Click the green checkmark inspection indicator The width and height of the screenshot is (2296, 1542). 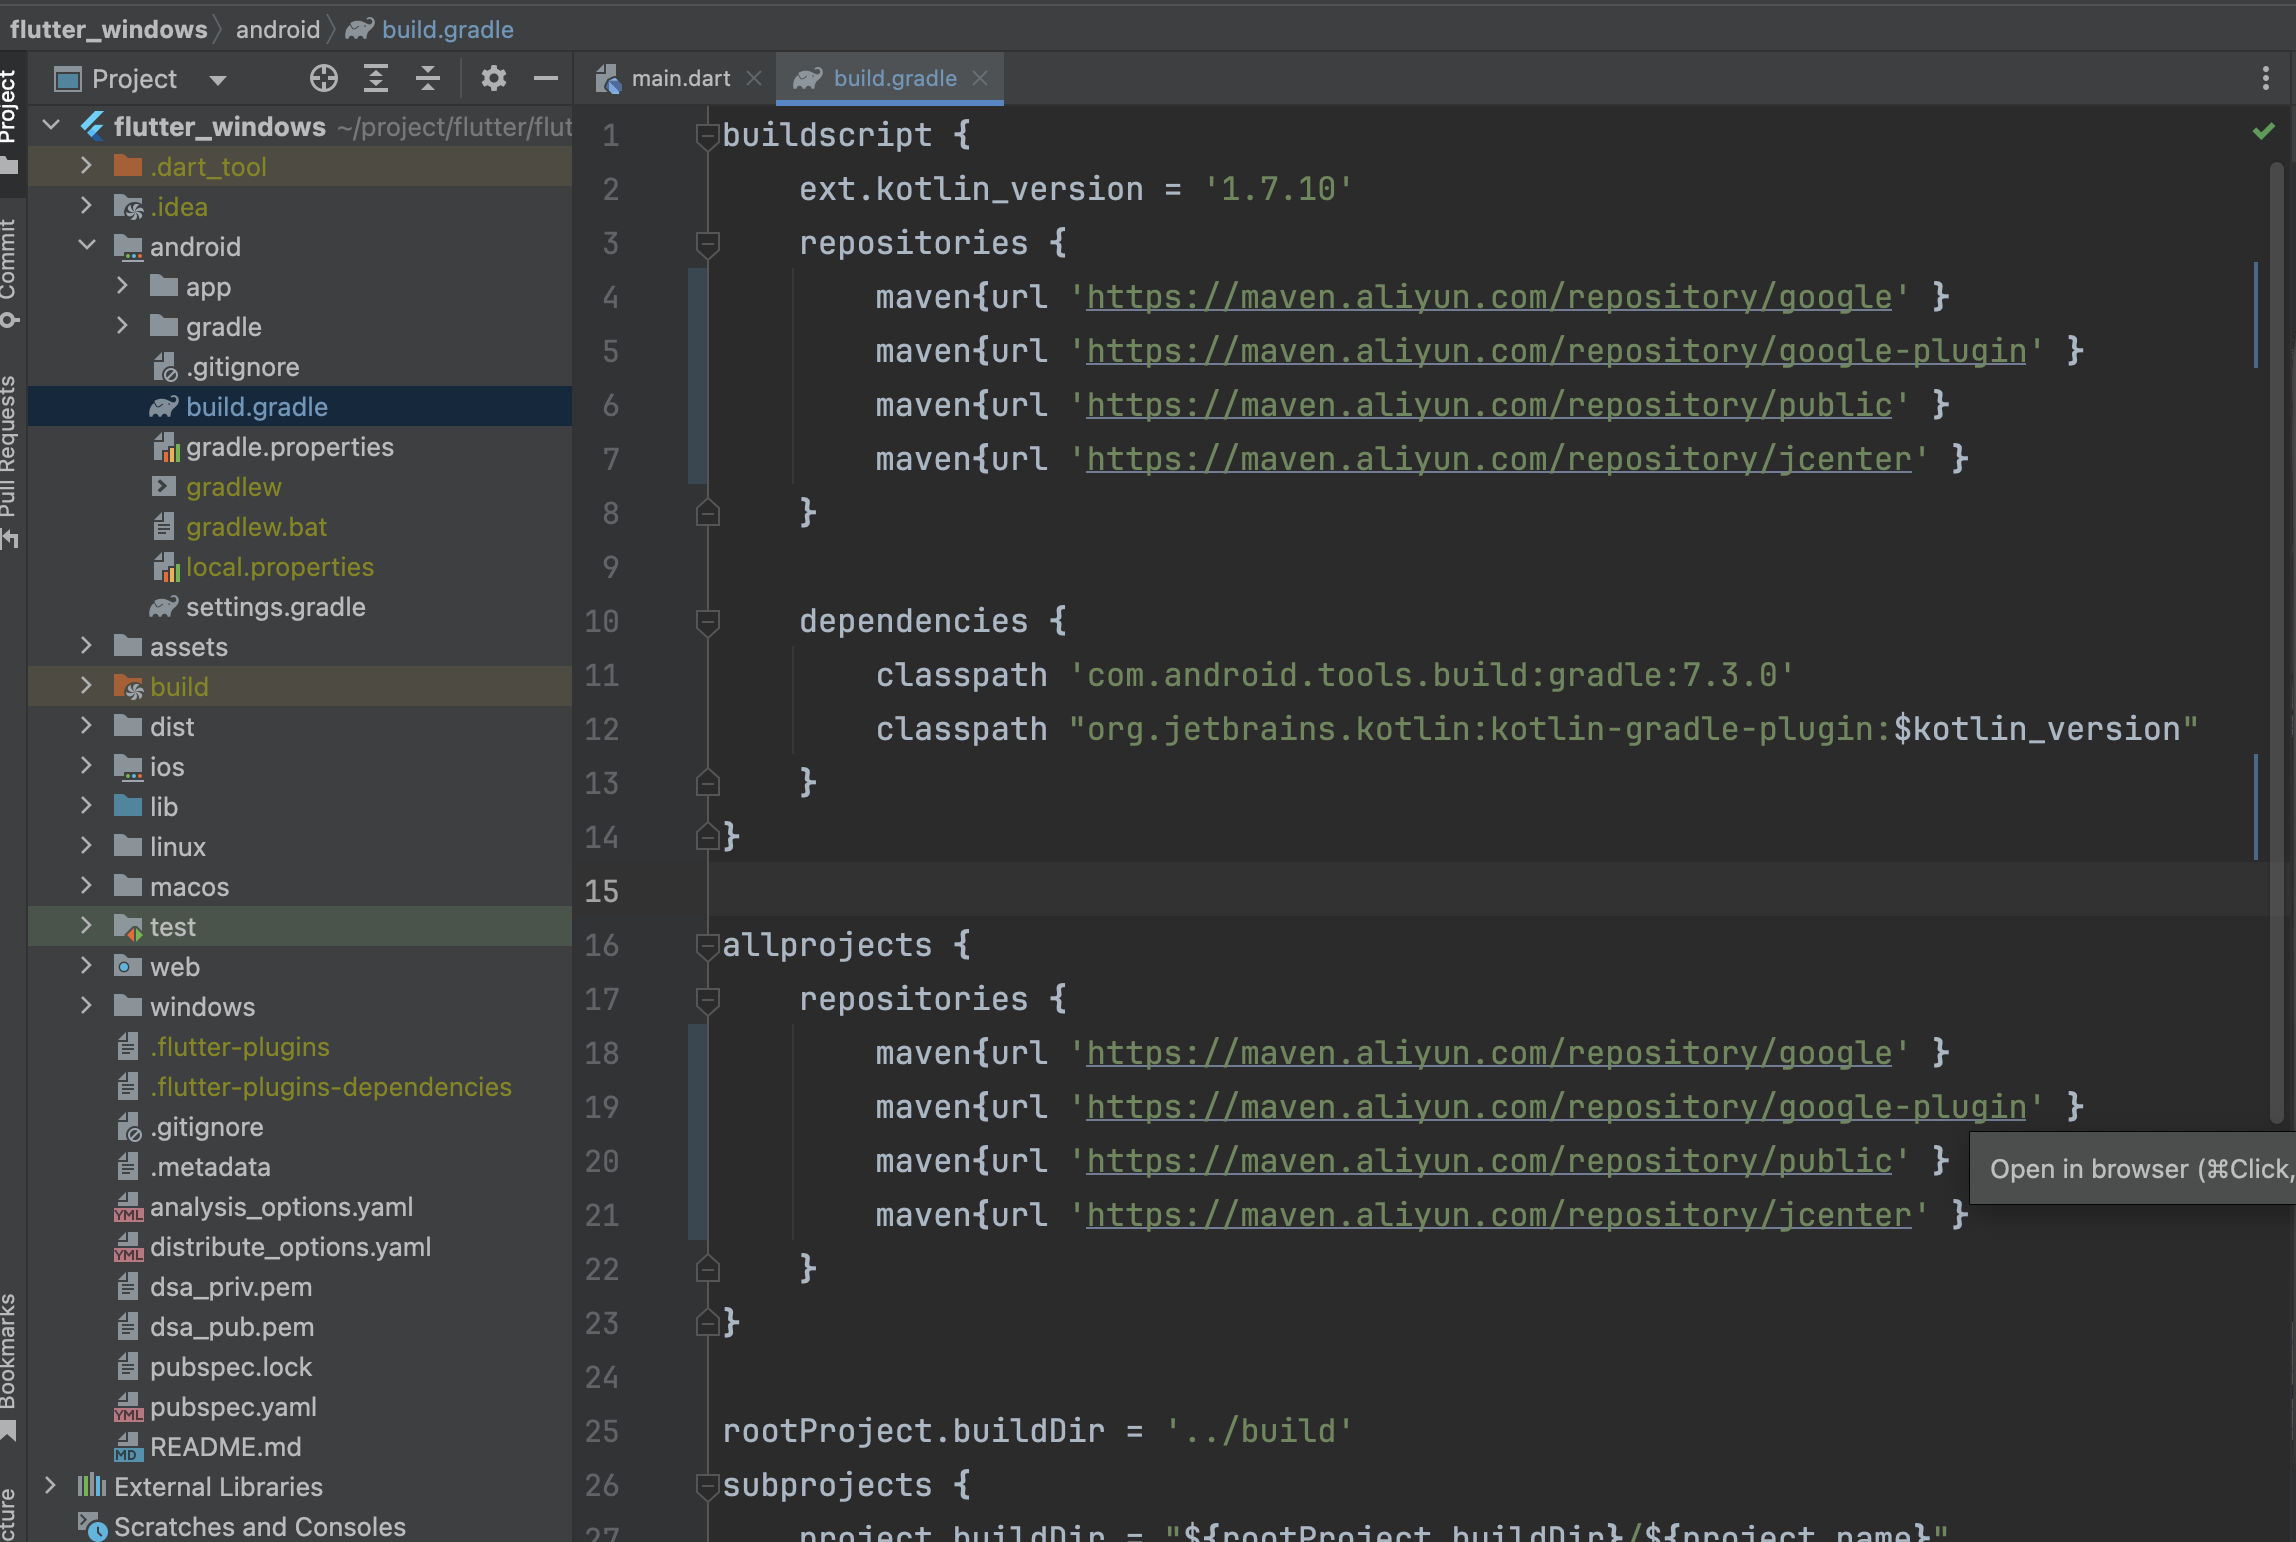pyautogui.click(x=2263, y=131)
